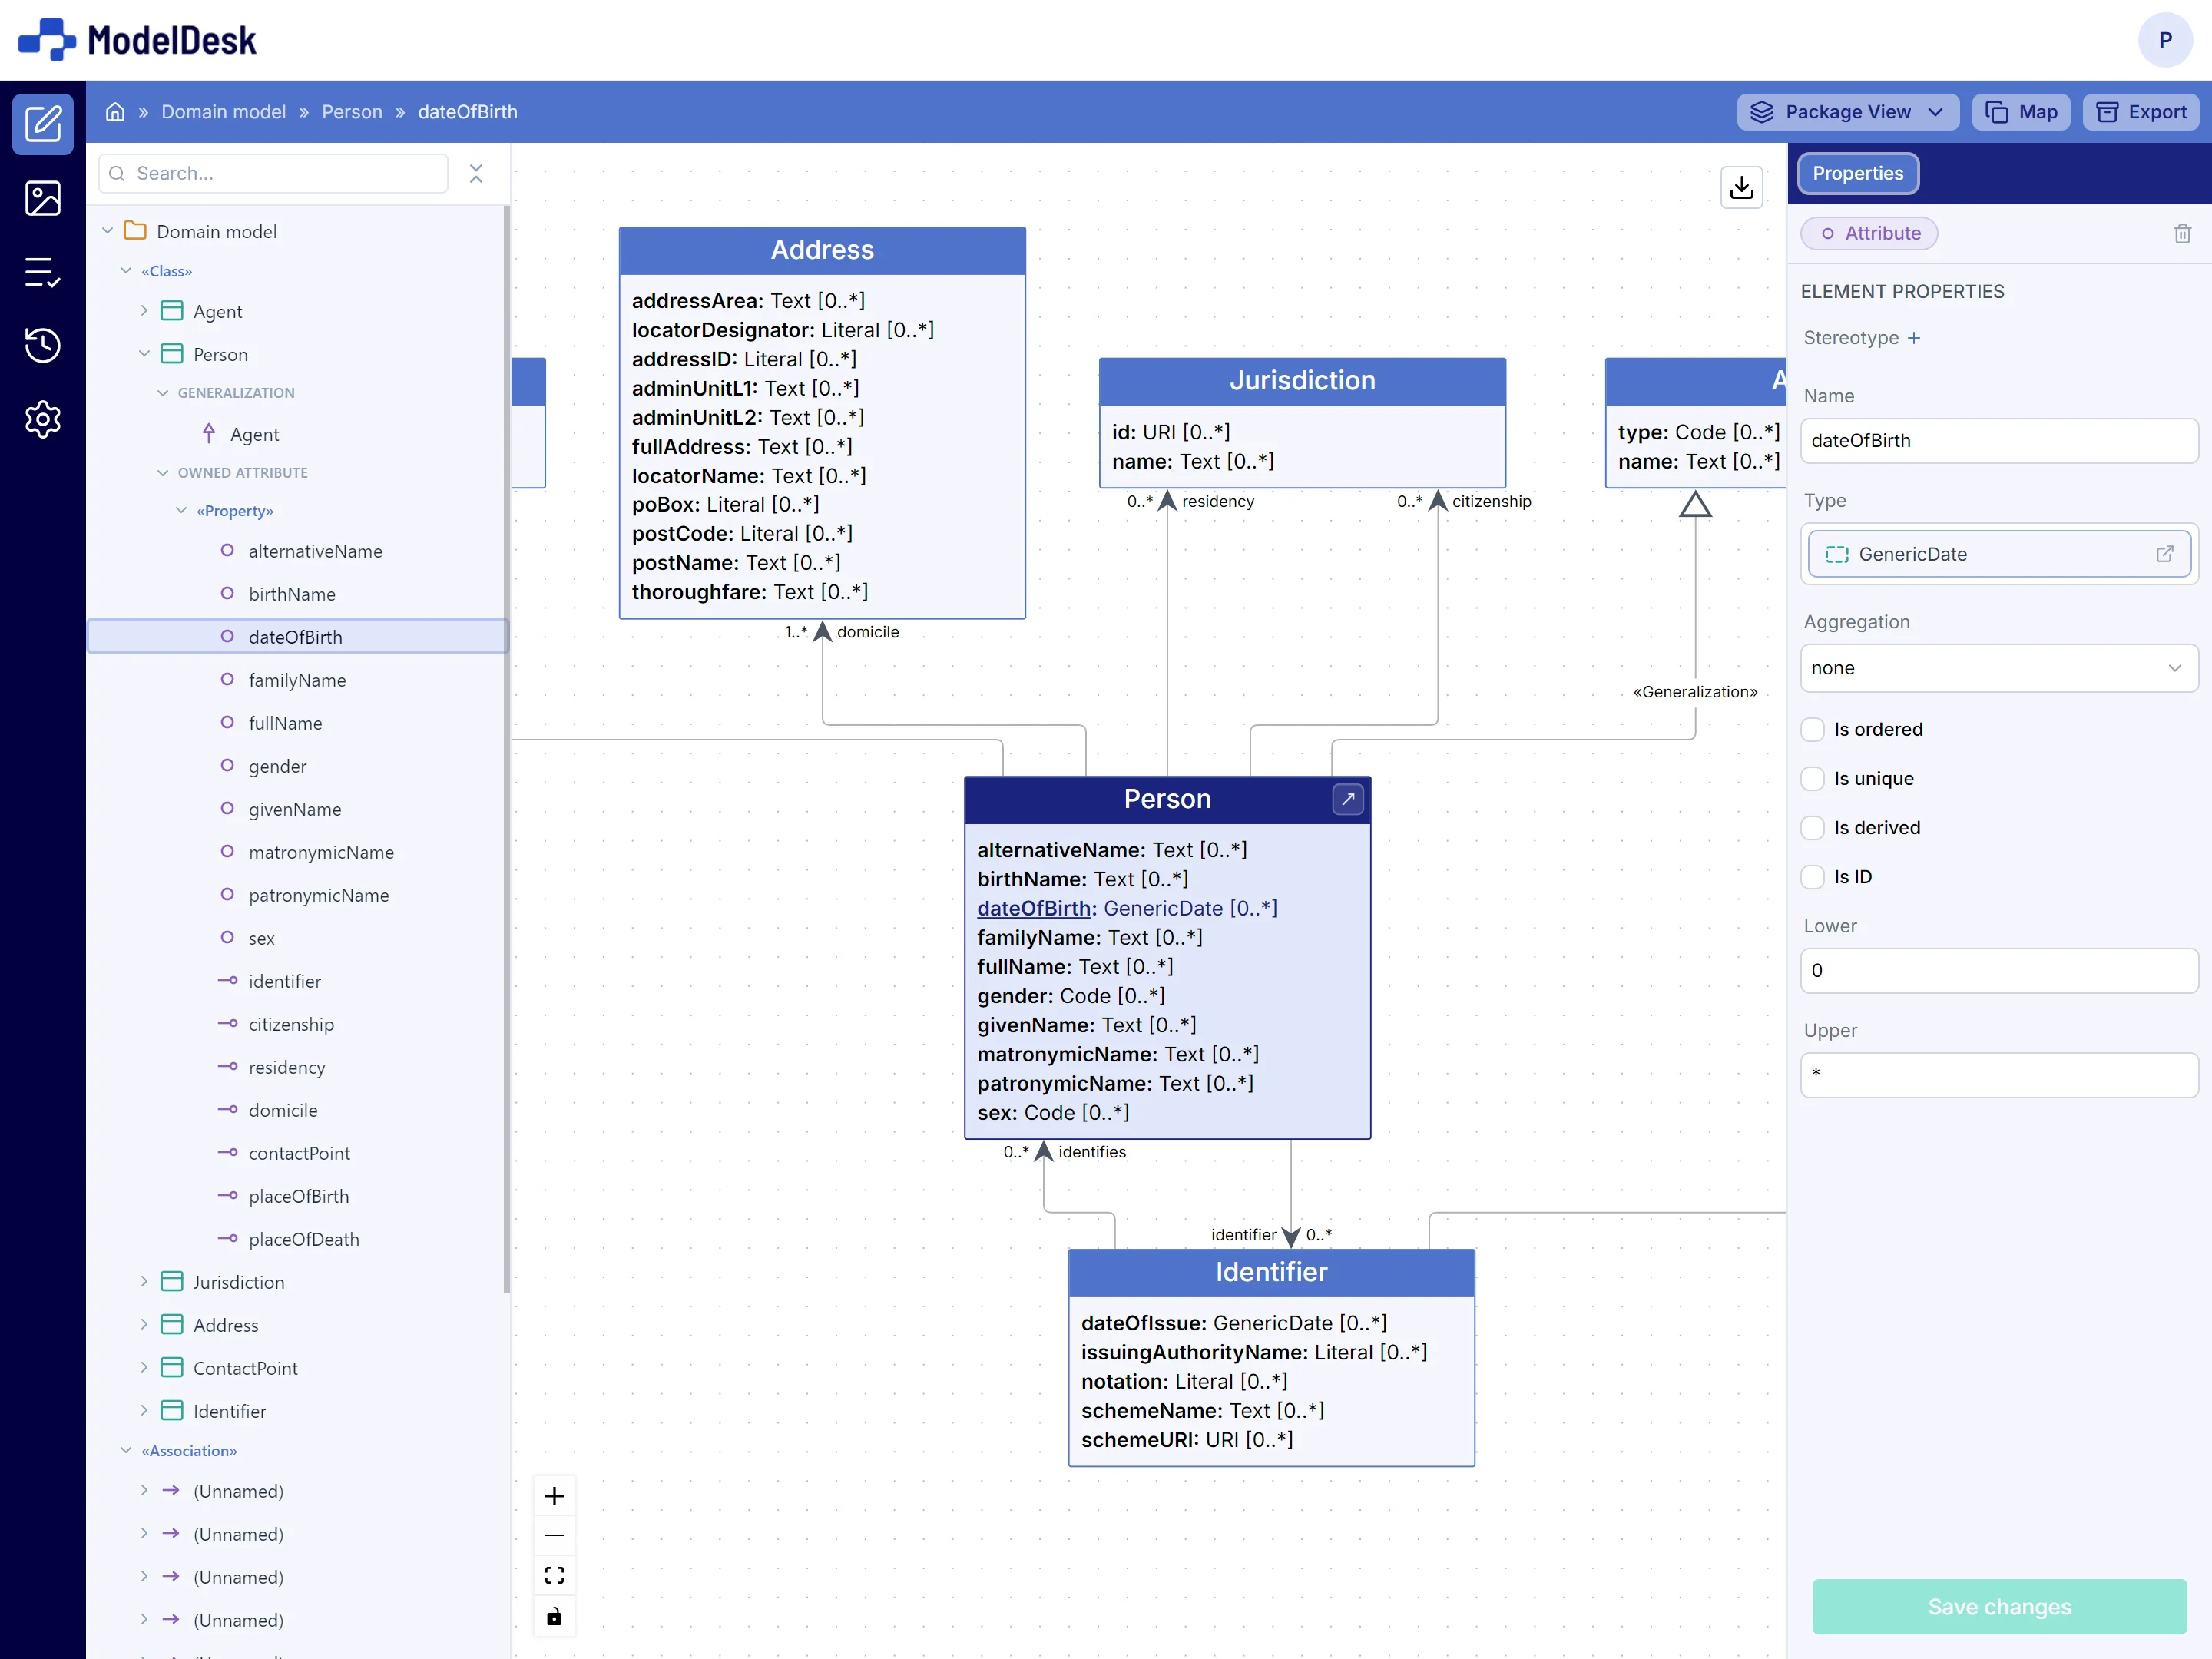This screenshot has height=1659, width=2212.
Task: Download the diagram using the download icon
Action: (1741, 187)
